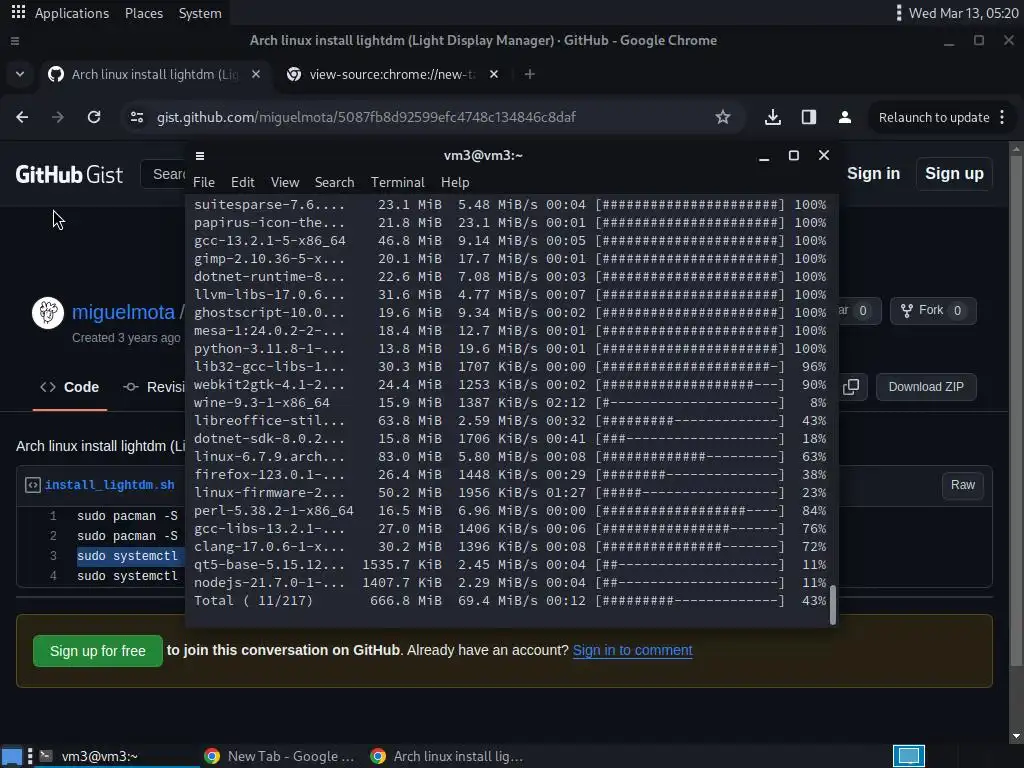Click the Total (11/217) progress row
Image resolution: width=1024 pixels, height=768 pixels.
[x=509, y=601]
